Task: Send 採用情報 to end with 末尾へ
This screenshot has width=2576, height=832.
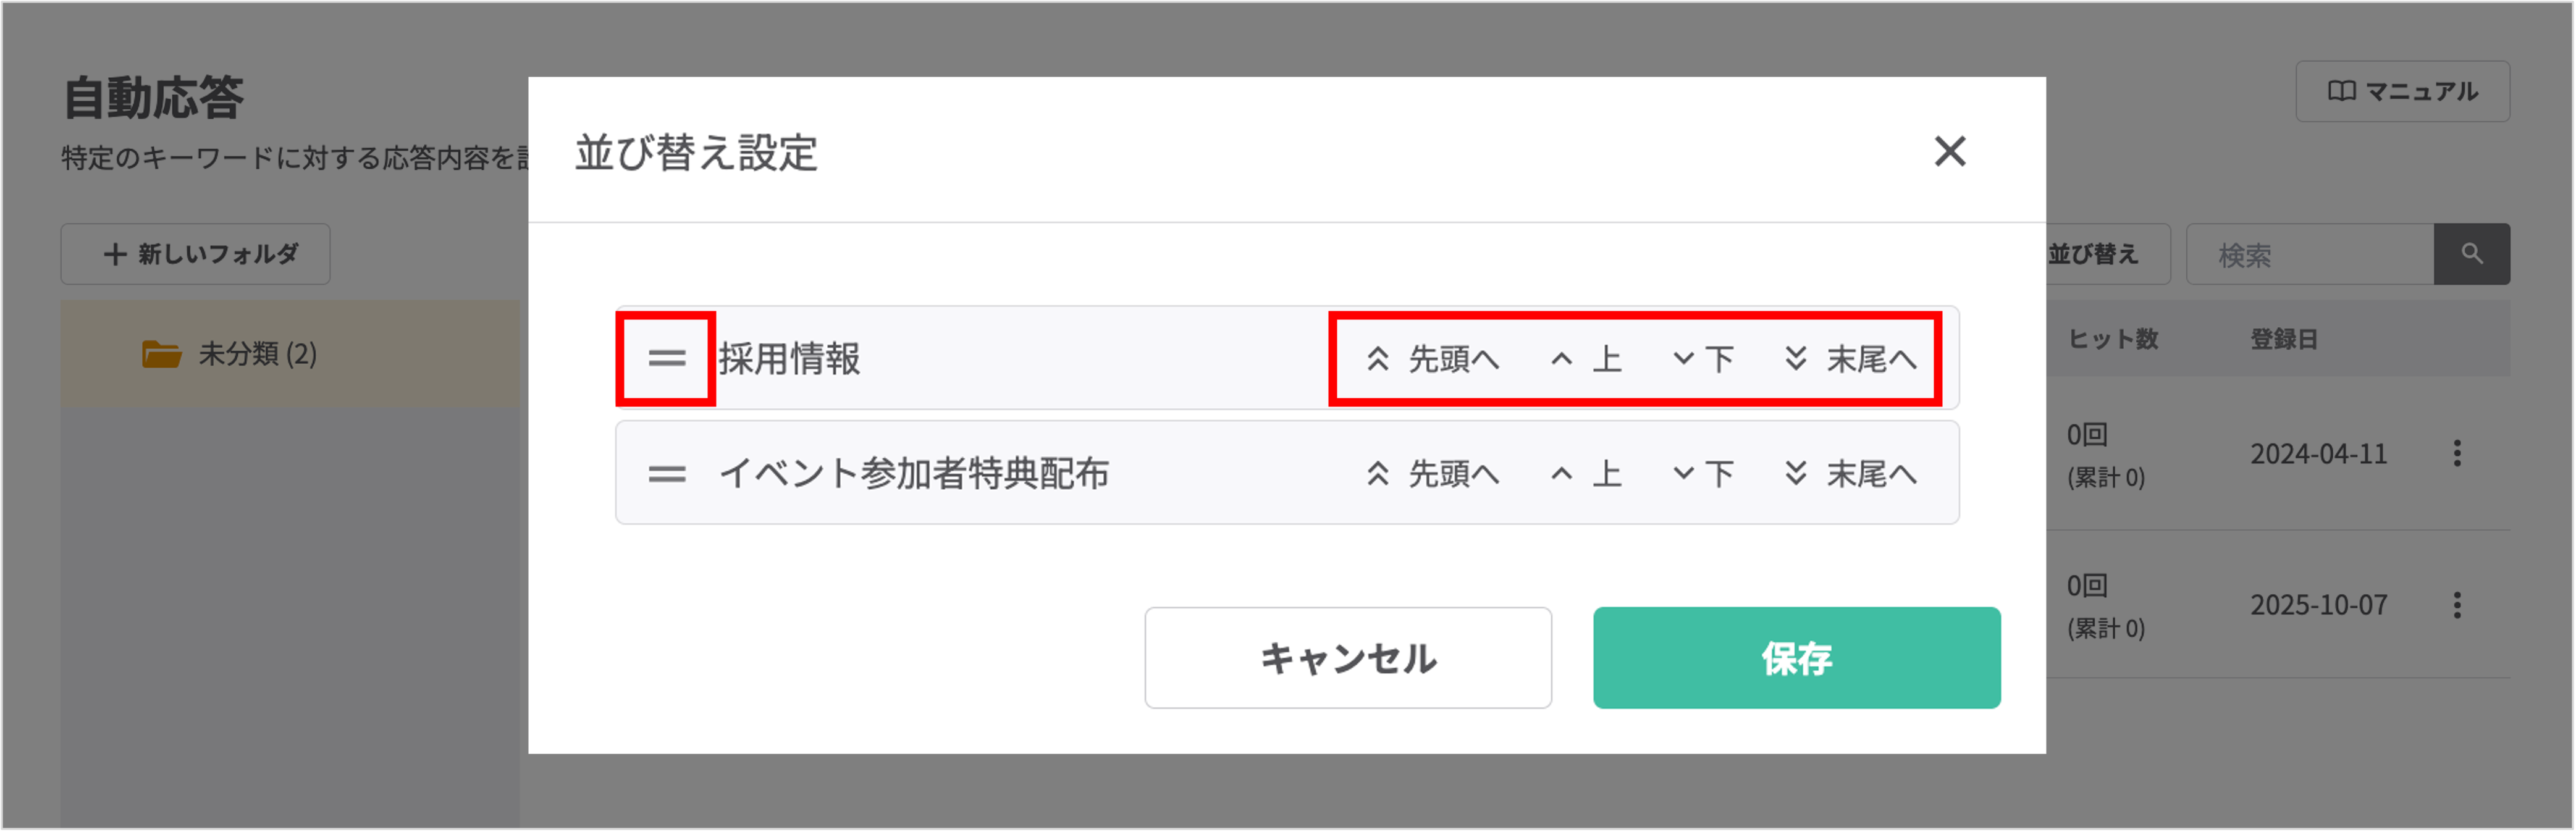Action: pyautogui.click(x=1851, y=358)
